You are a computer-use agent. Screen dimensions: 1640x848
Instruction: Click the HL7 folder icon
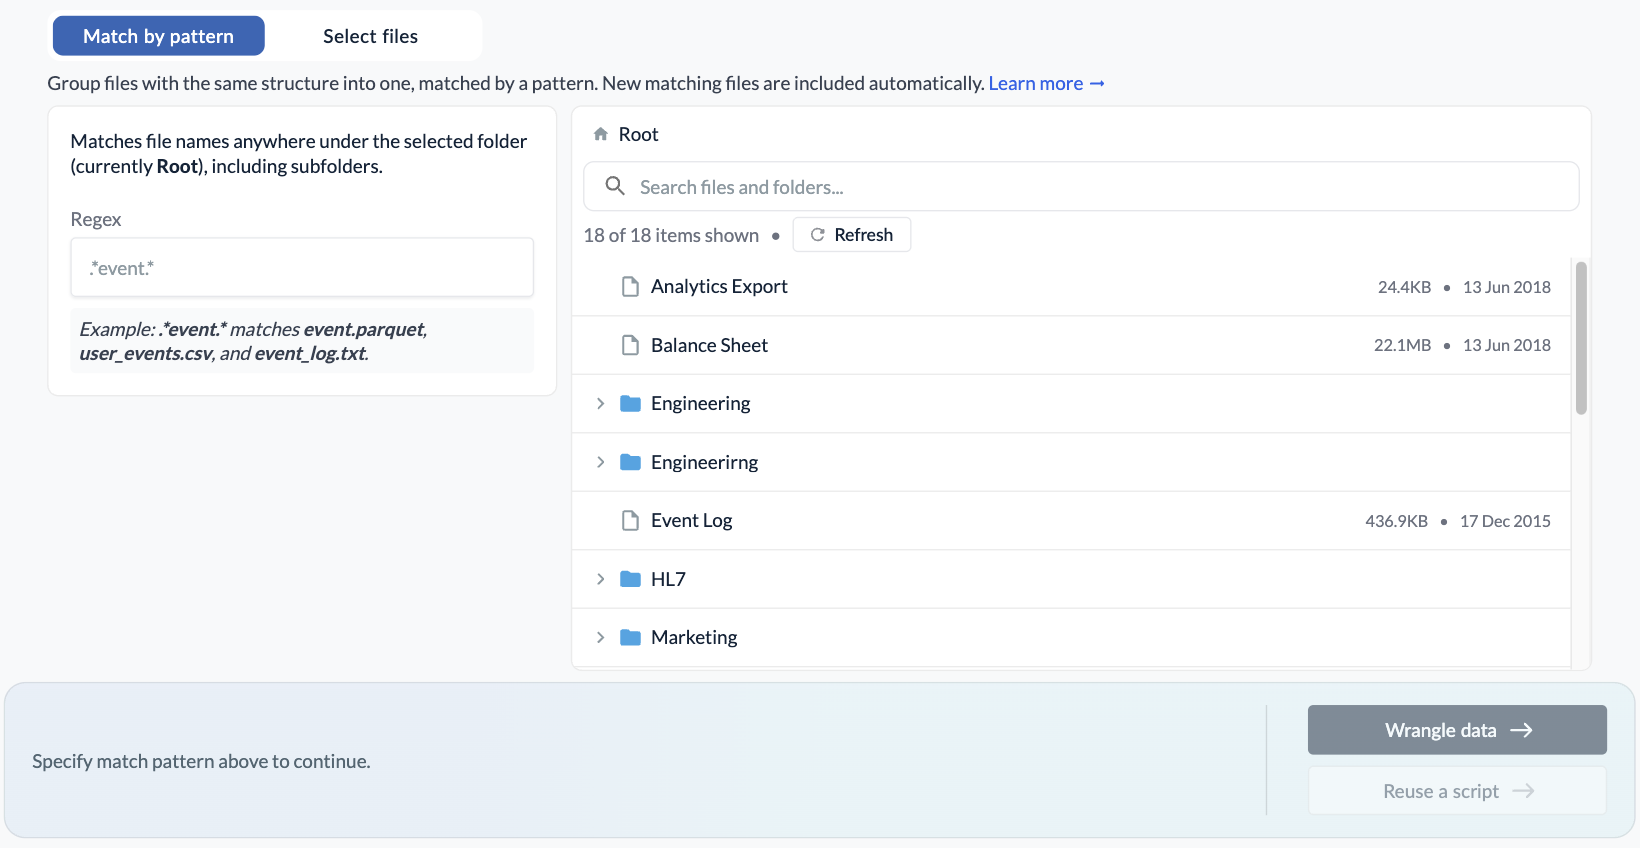[630, 579]
